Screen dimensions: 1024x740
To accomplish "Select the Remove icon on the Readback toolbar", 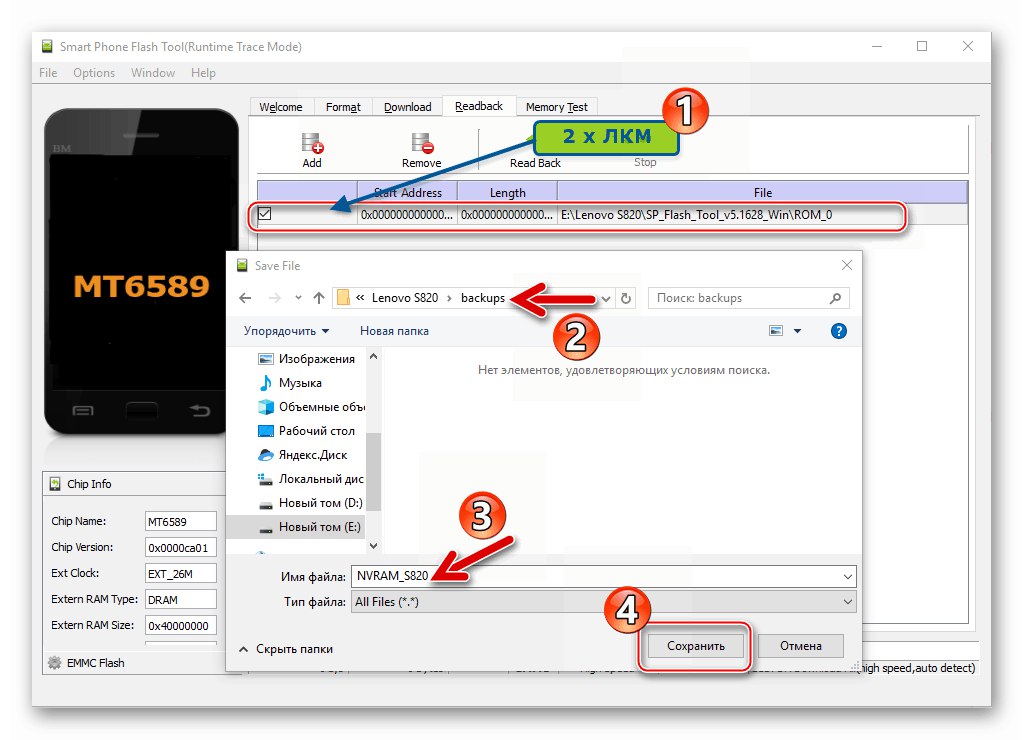I will [421, 145].
